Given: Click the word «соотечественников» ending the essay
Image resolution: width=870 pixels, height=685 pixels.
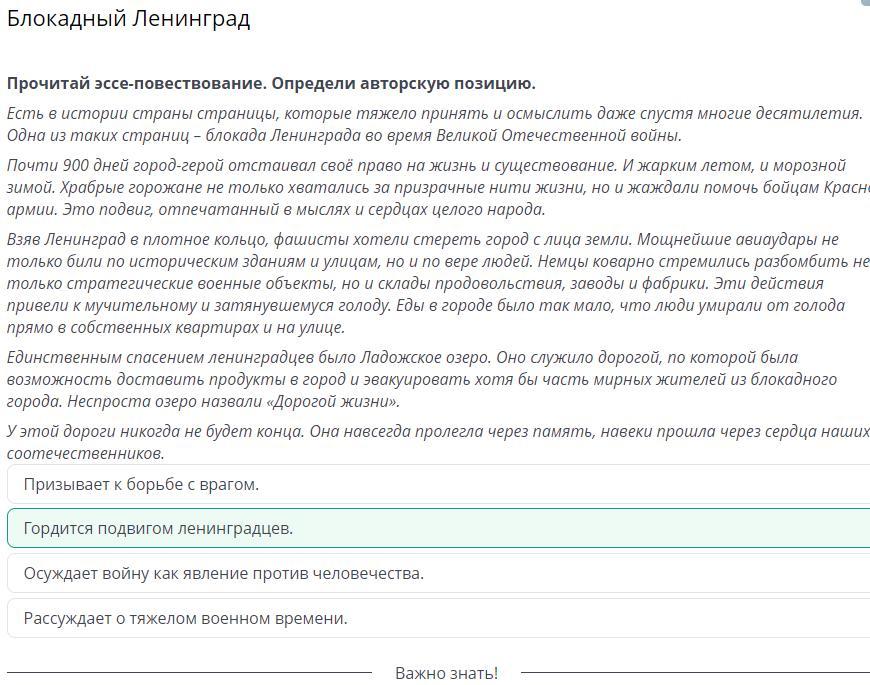Looking at the screenshot, I should click(85, 454).
